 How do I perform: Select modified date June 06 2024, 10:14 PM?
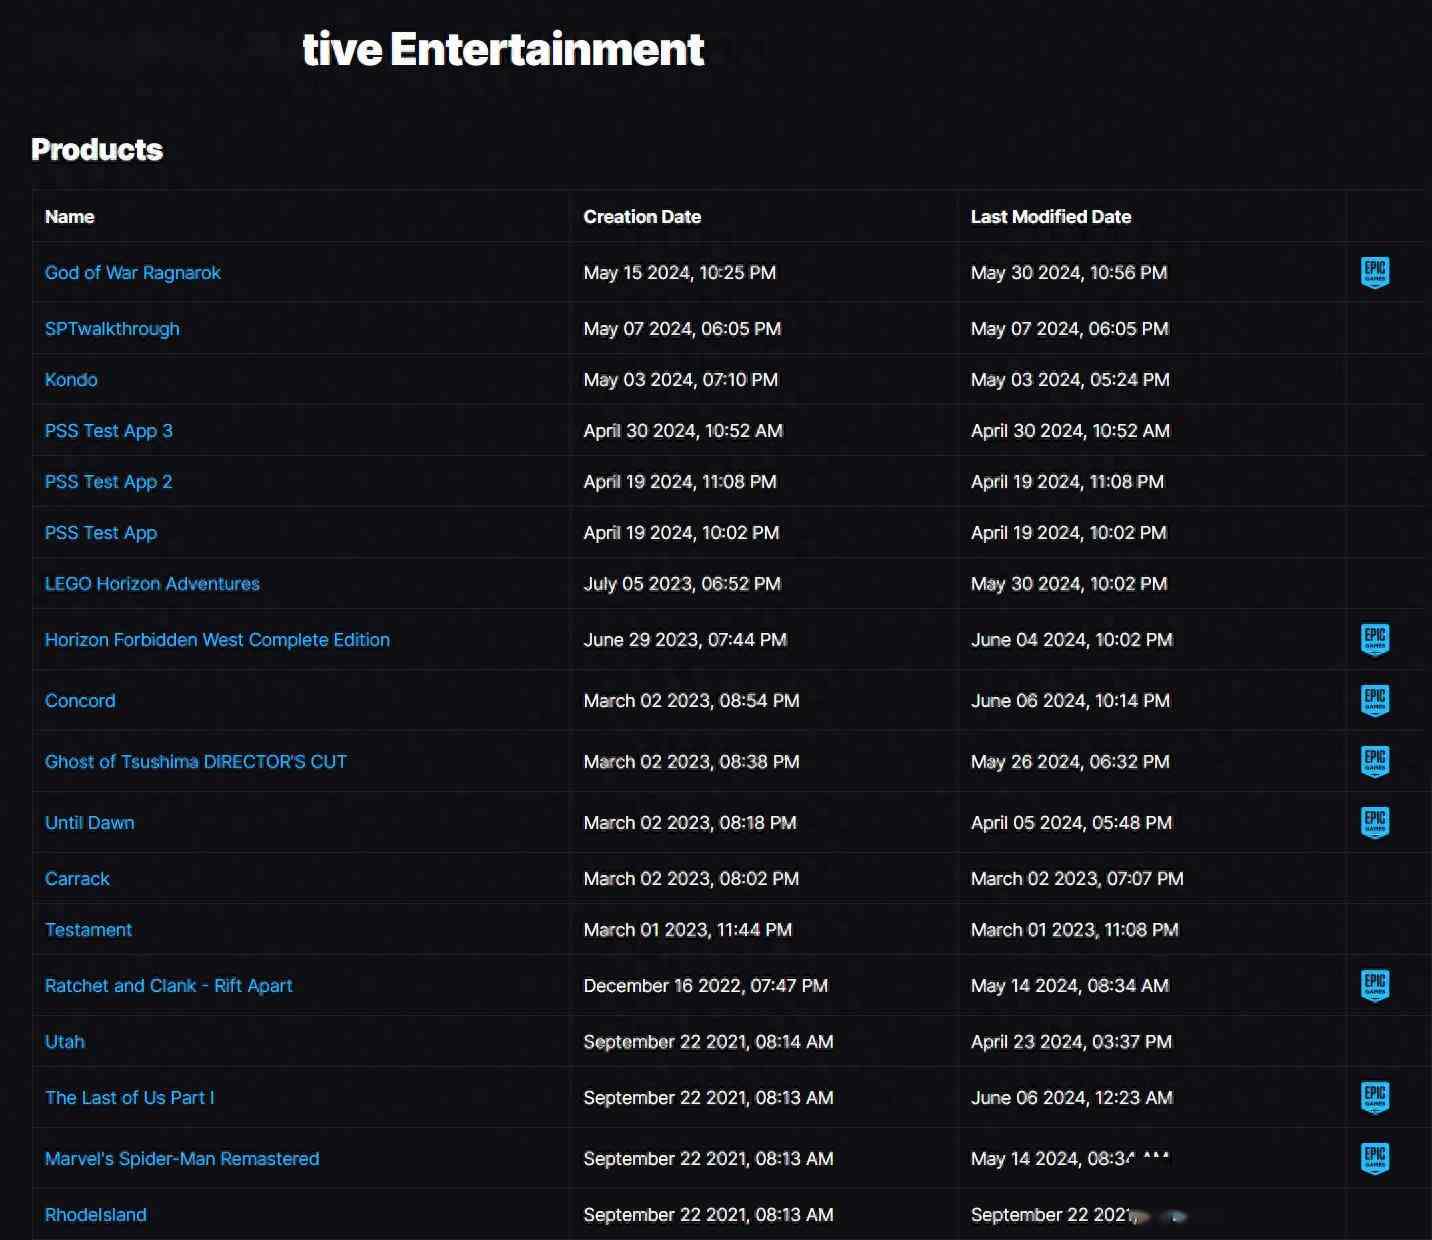[x=1070, y=701]
